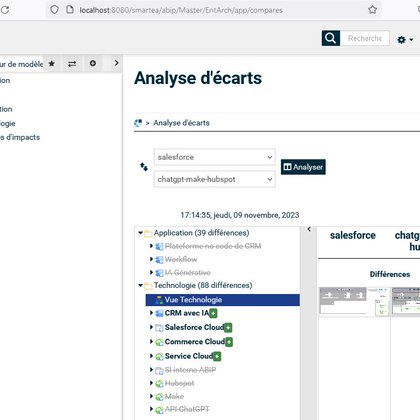Click the Application folder icon
The width and height of the screenshot is (420, 420).
point(148,233)
